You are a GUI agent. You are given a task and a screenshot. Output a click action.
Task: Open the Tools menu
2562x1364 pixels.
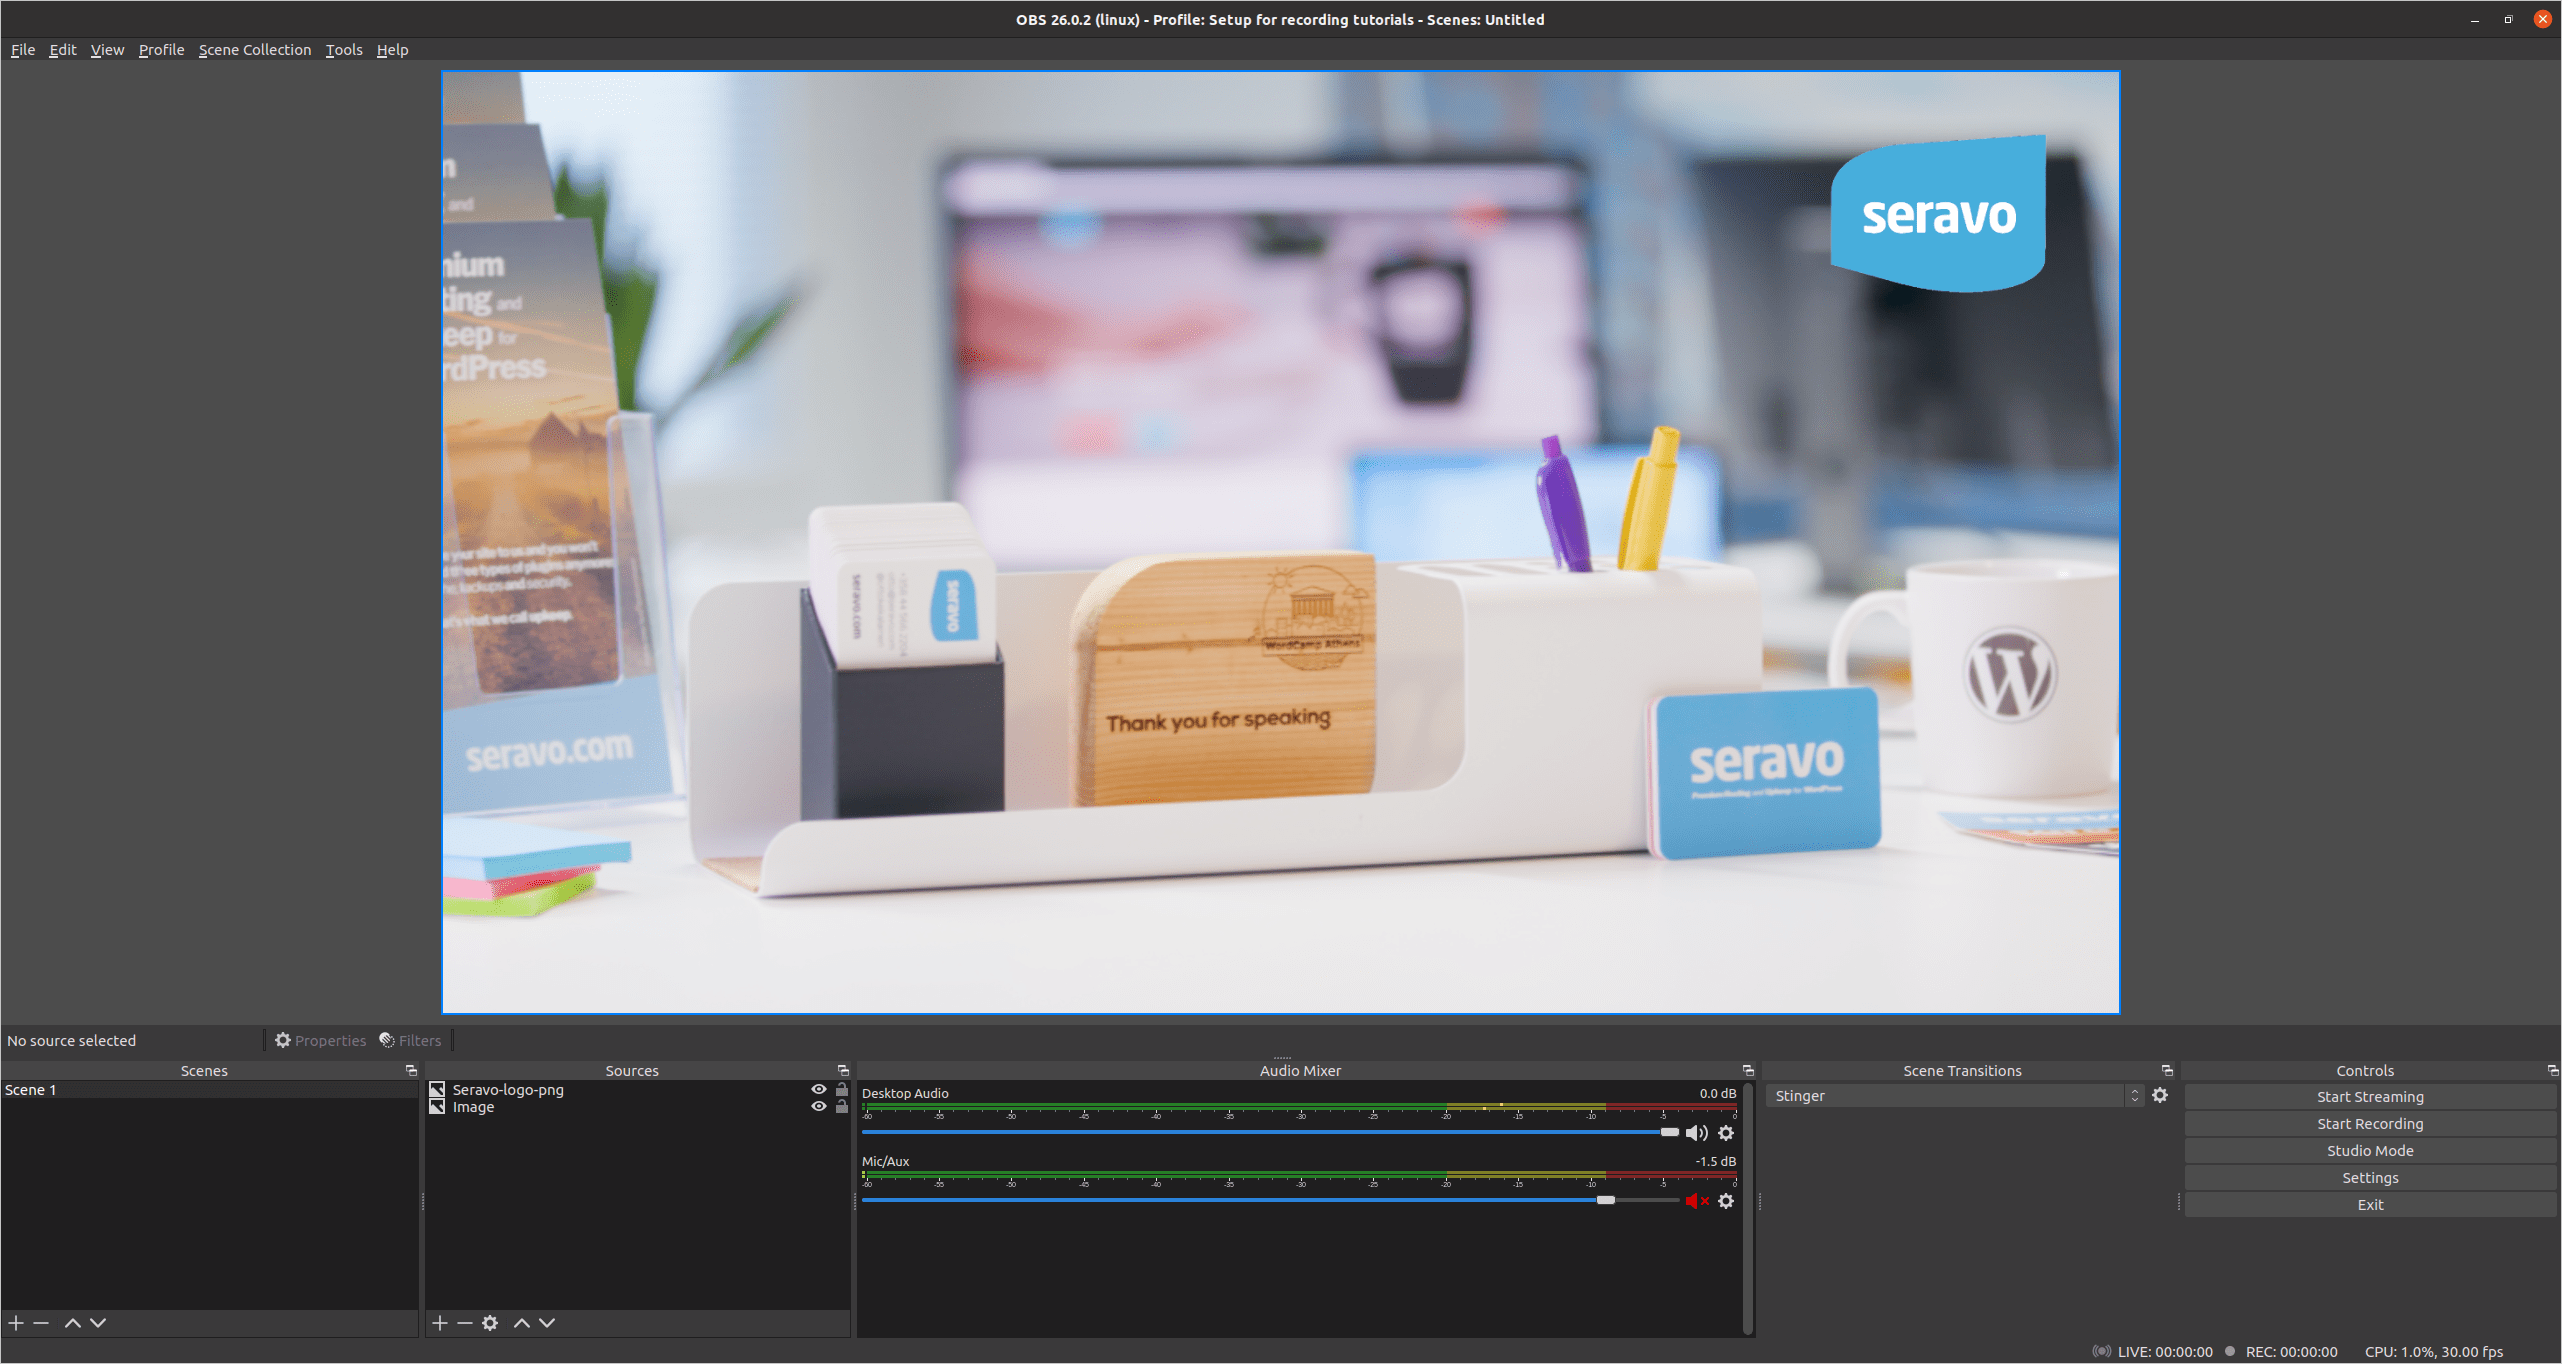[344, 49]
